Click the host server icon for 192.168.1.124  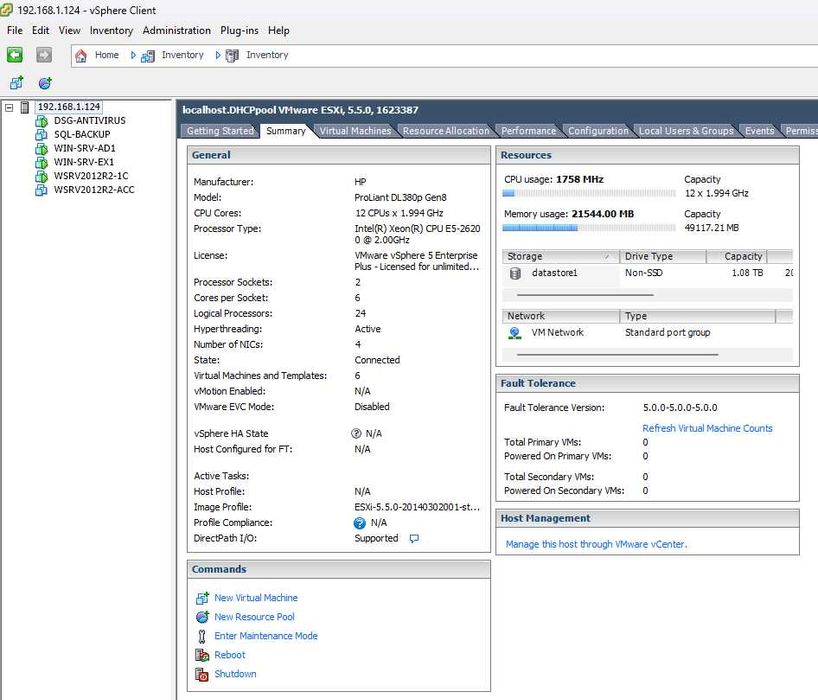(25, 107)
